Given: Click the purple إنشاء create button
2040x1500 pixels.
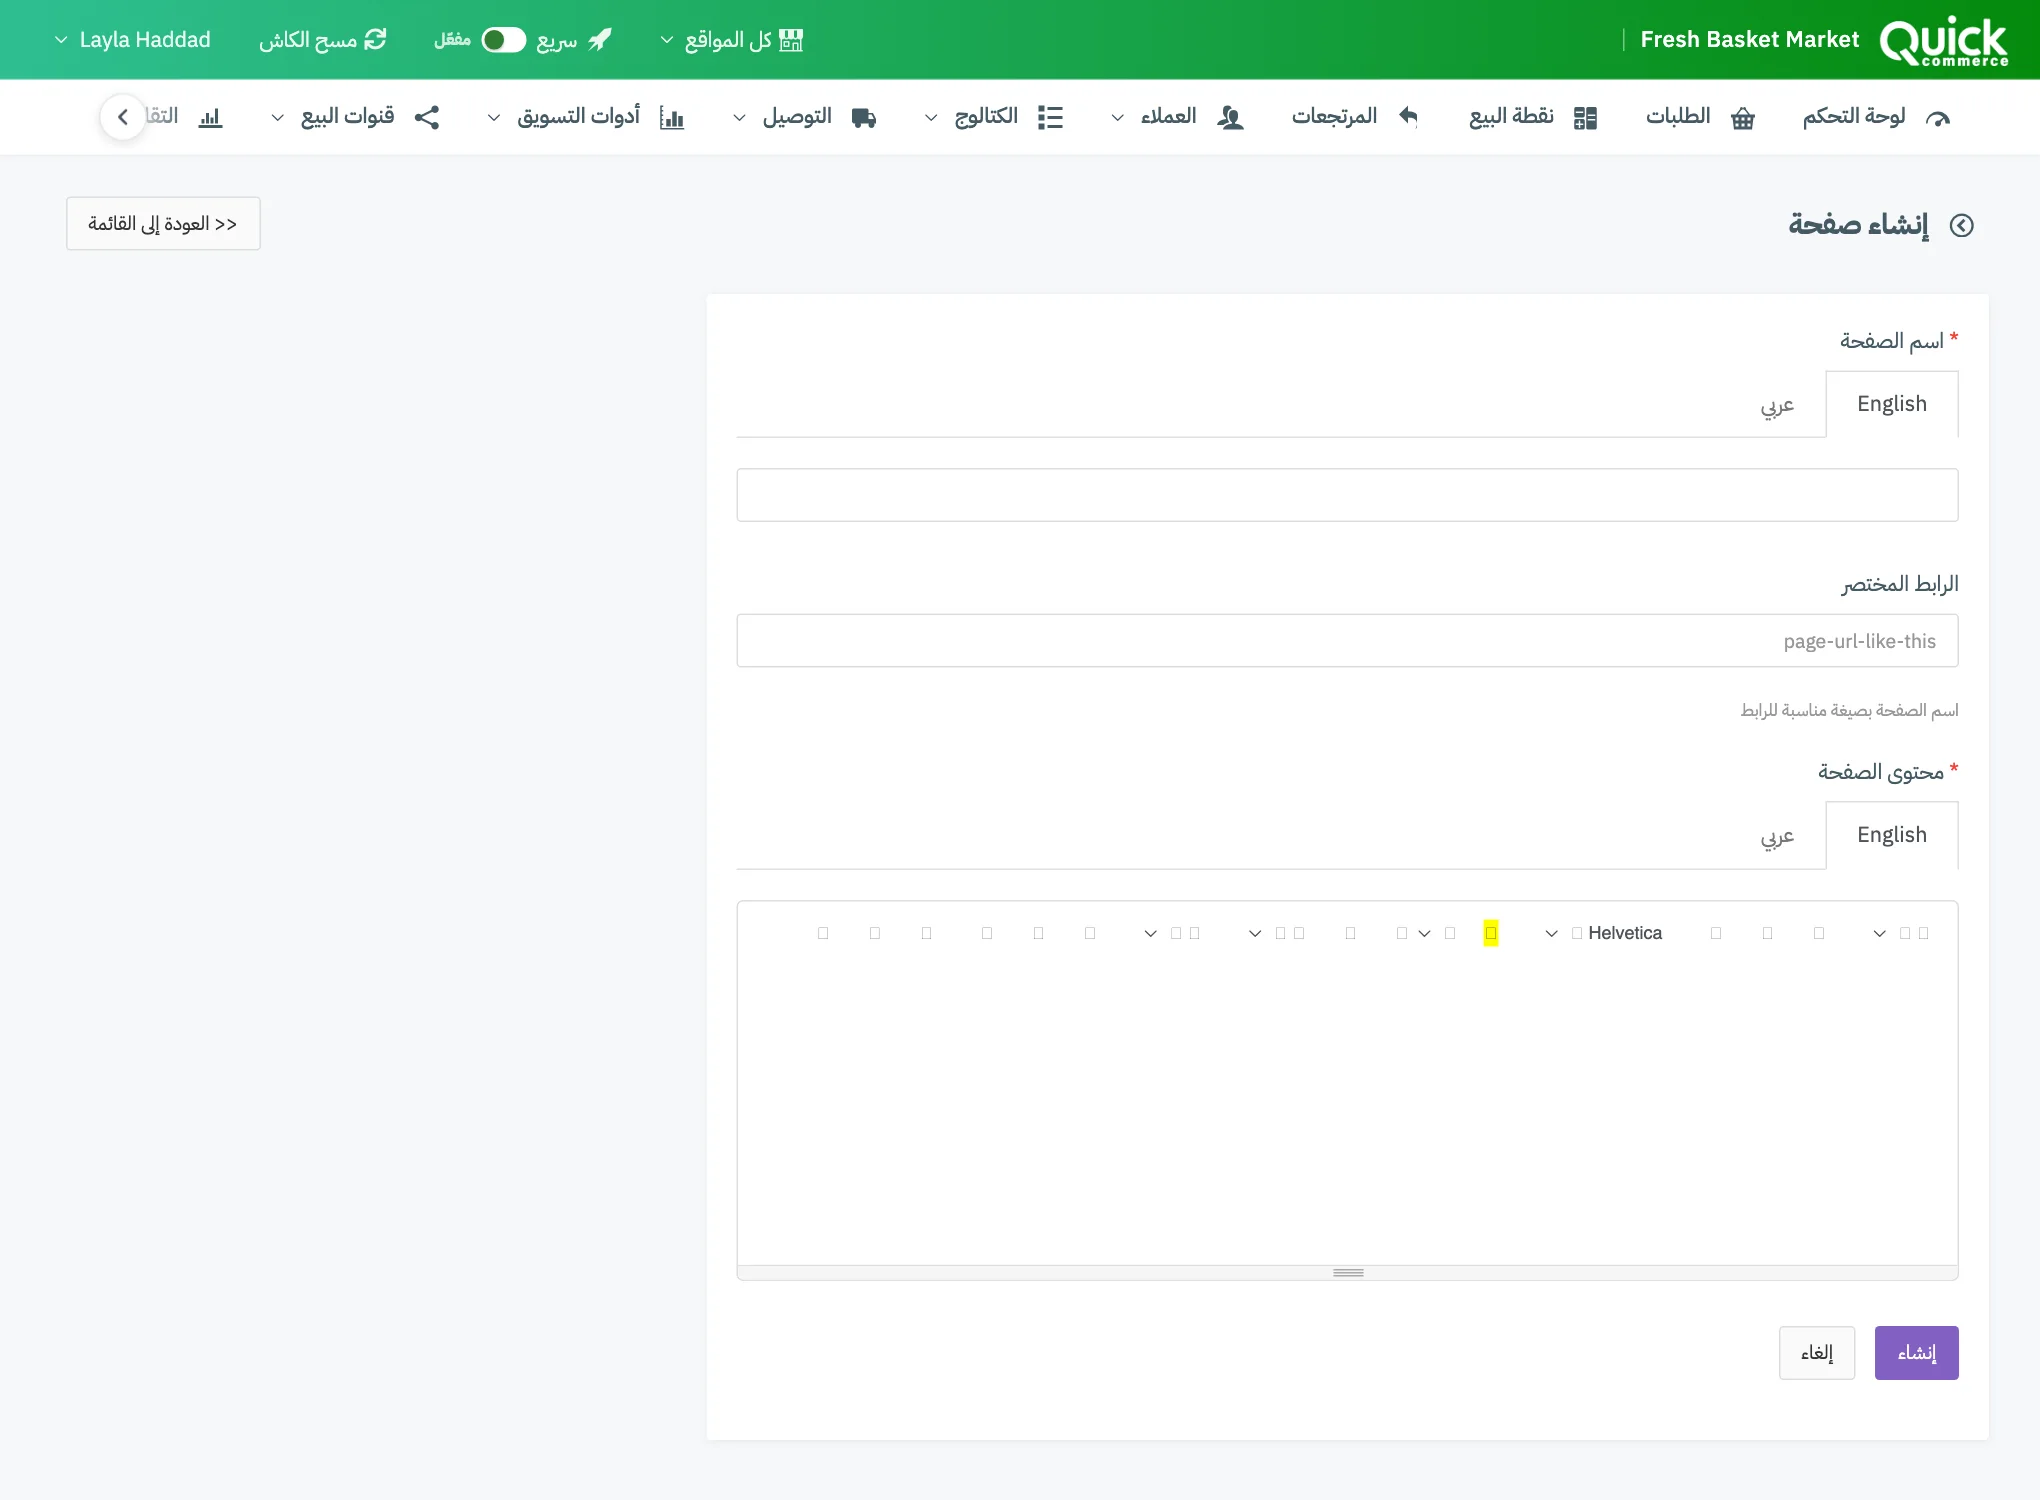Looking at the screenshot, I should tap(1916, 1353).
